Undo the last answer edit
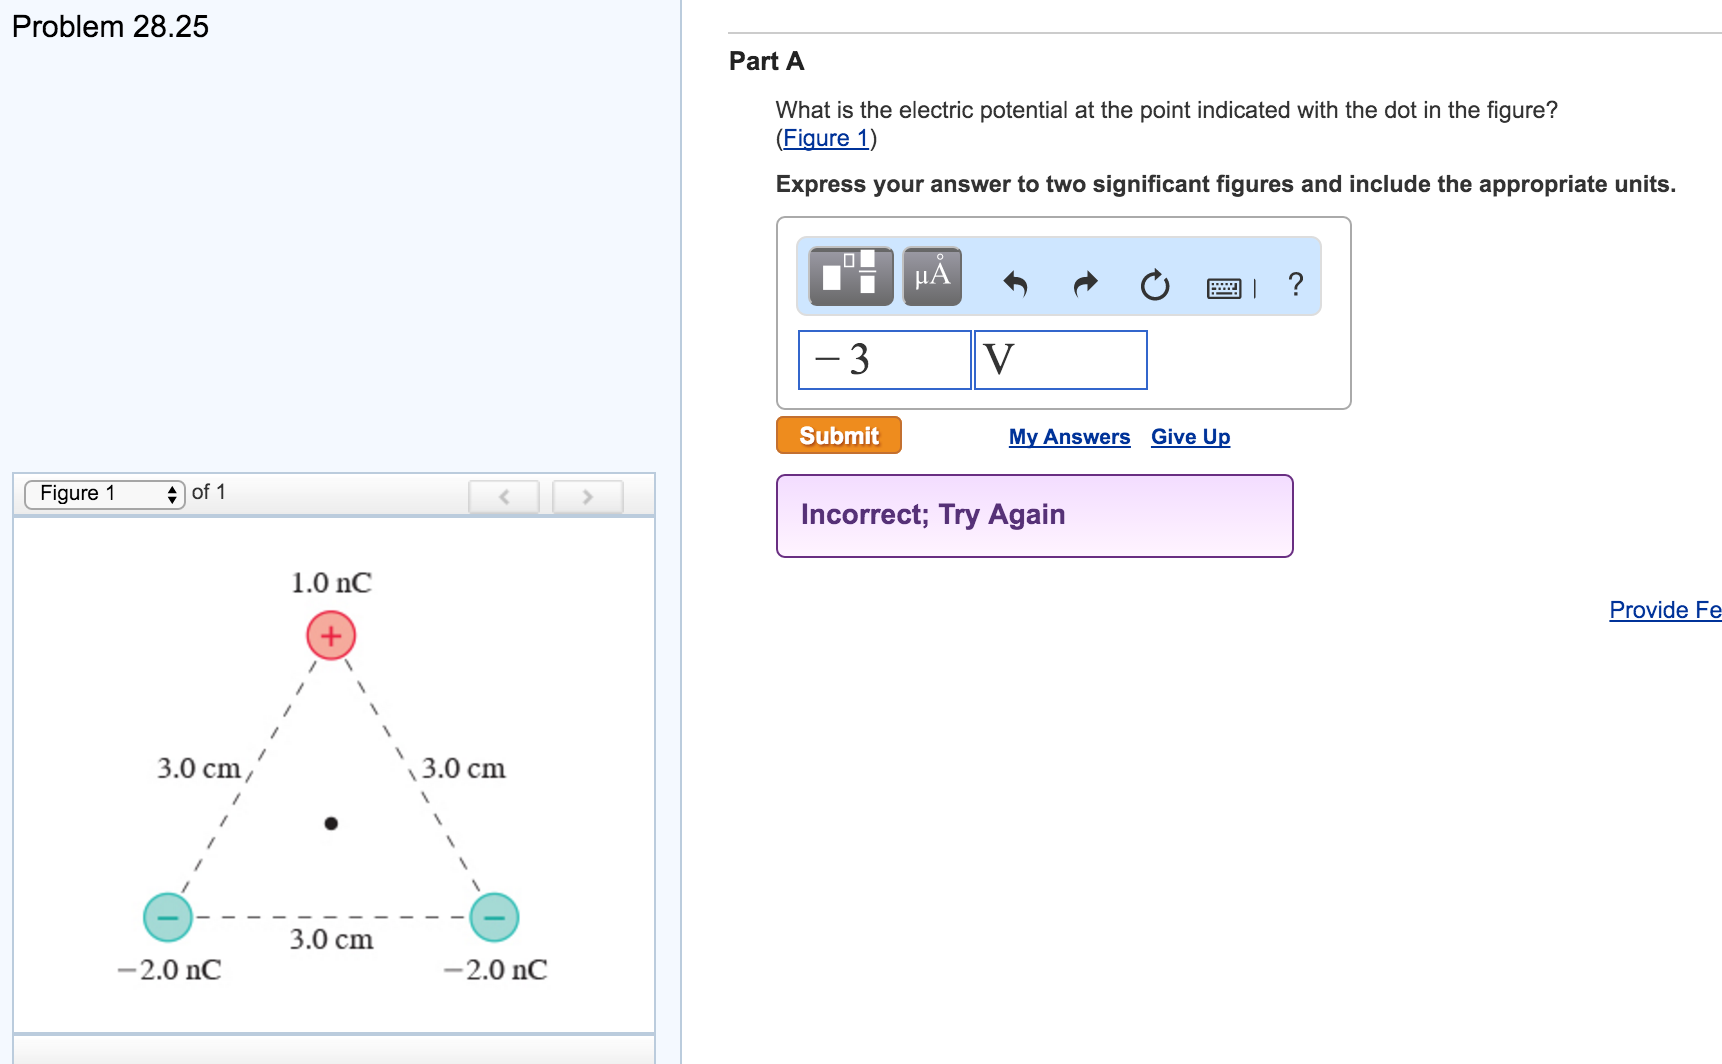This screenshot has width=1722, height=1064. (x=1016, y=283)
